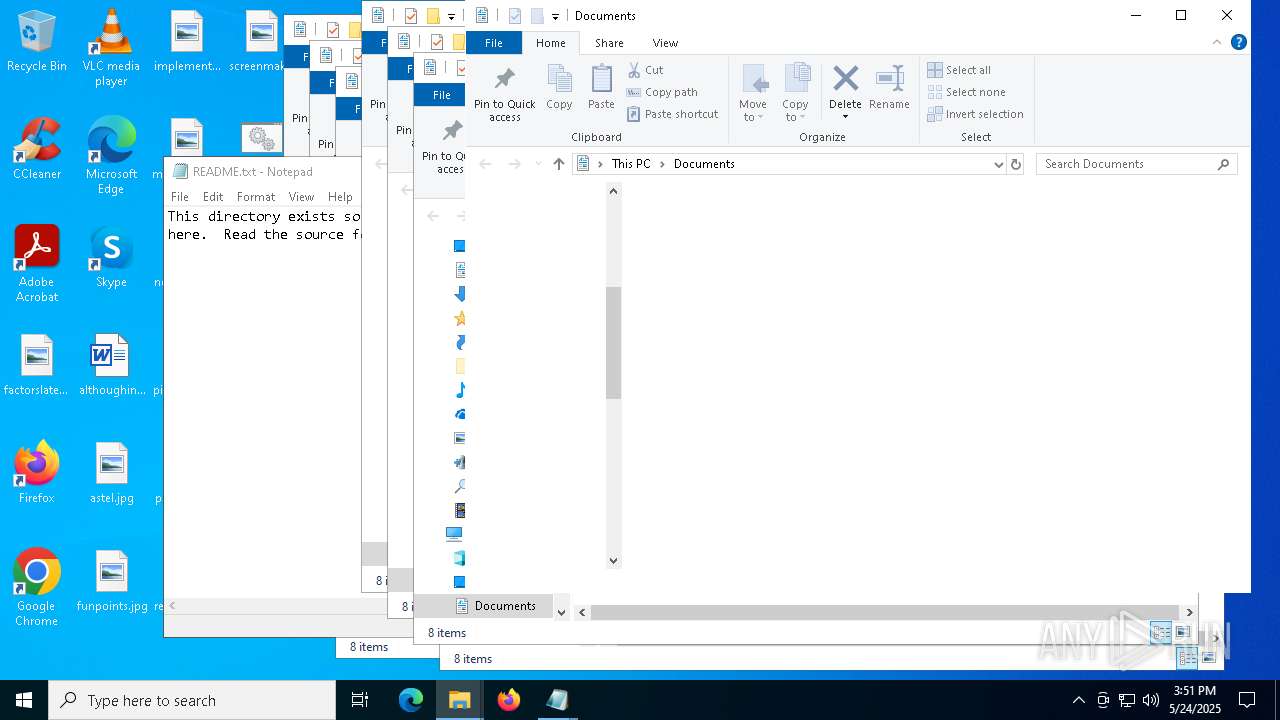1280x720 pixels.
Task: Click the taskbar search box
Action: coord(192,700)
